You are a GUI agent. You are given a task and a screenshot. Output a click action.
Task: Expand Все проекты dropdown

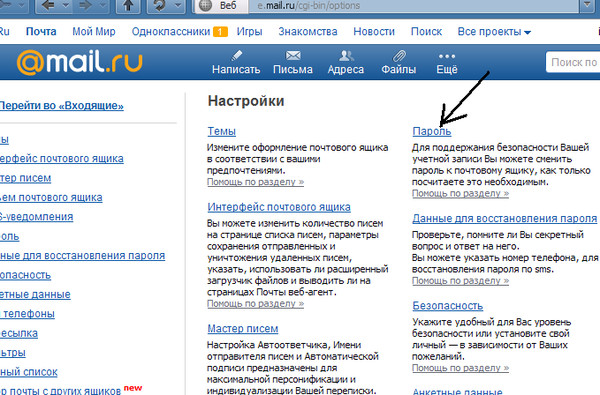point(494,32)
